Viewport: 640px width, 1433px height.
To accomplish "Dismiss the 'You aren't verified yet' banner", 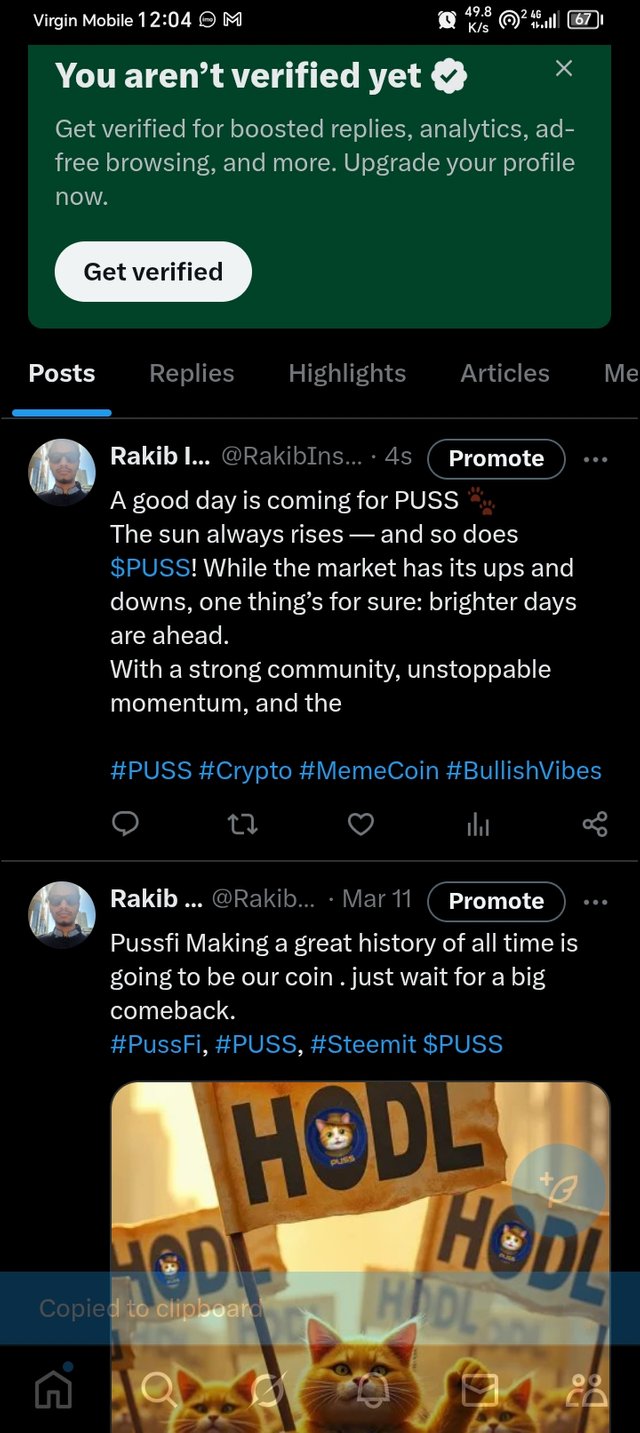I will click(564, 68).
